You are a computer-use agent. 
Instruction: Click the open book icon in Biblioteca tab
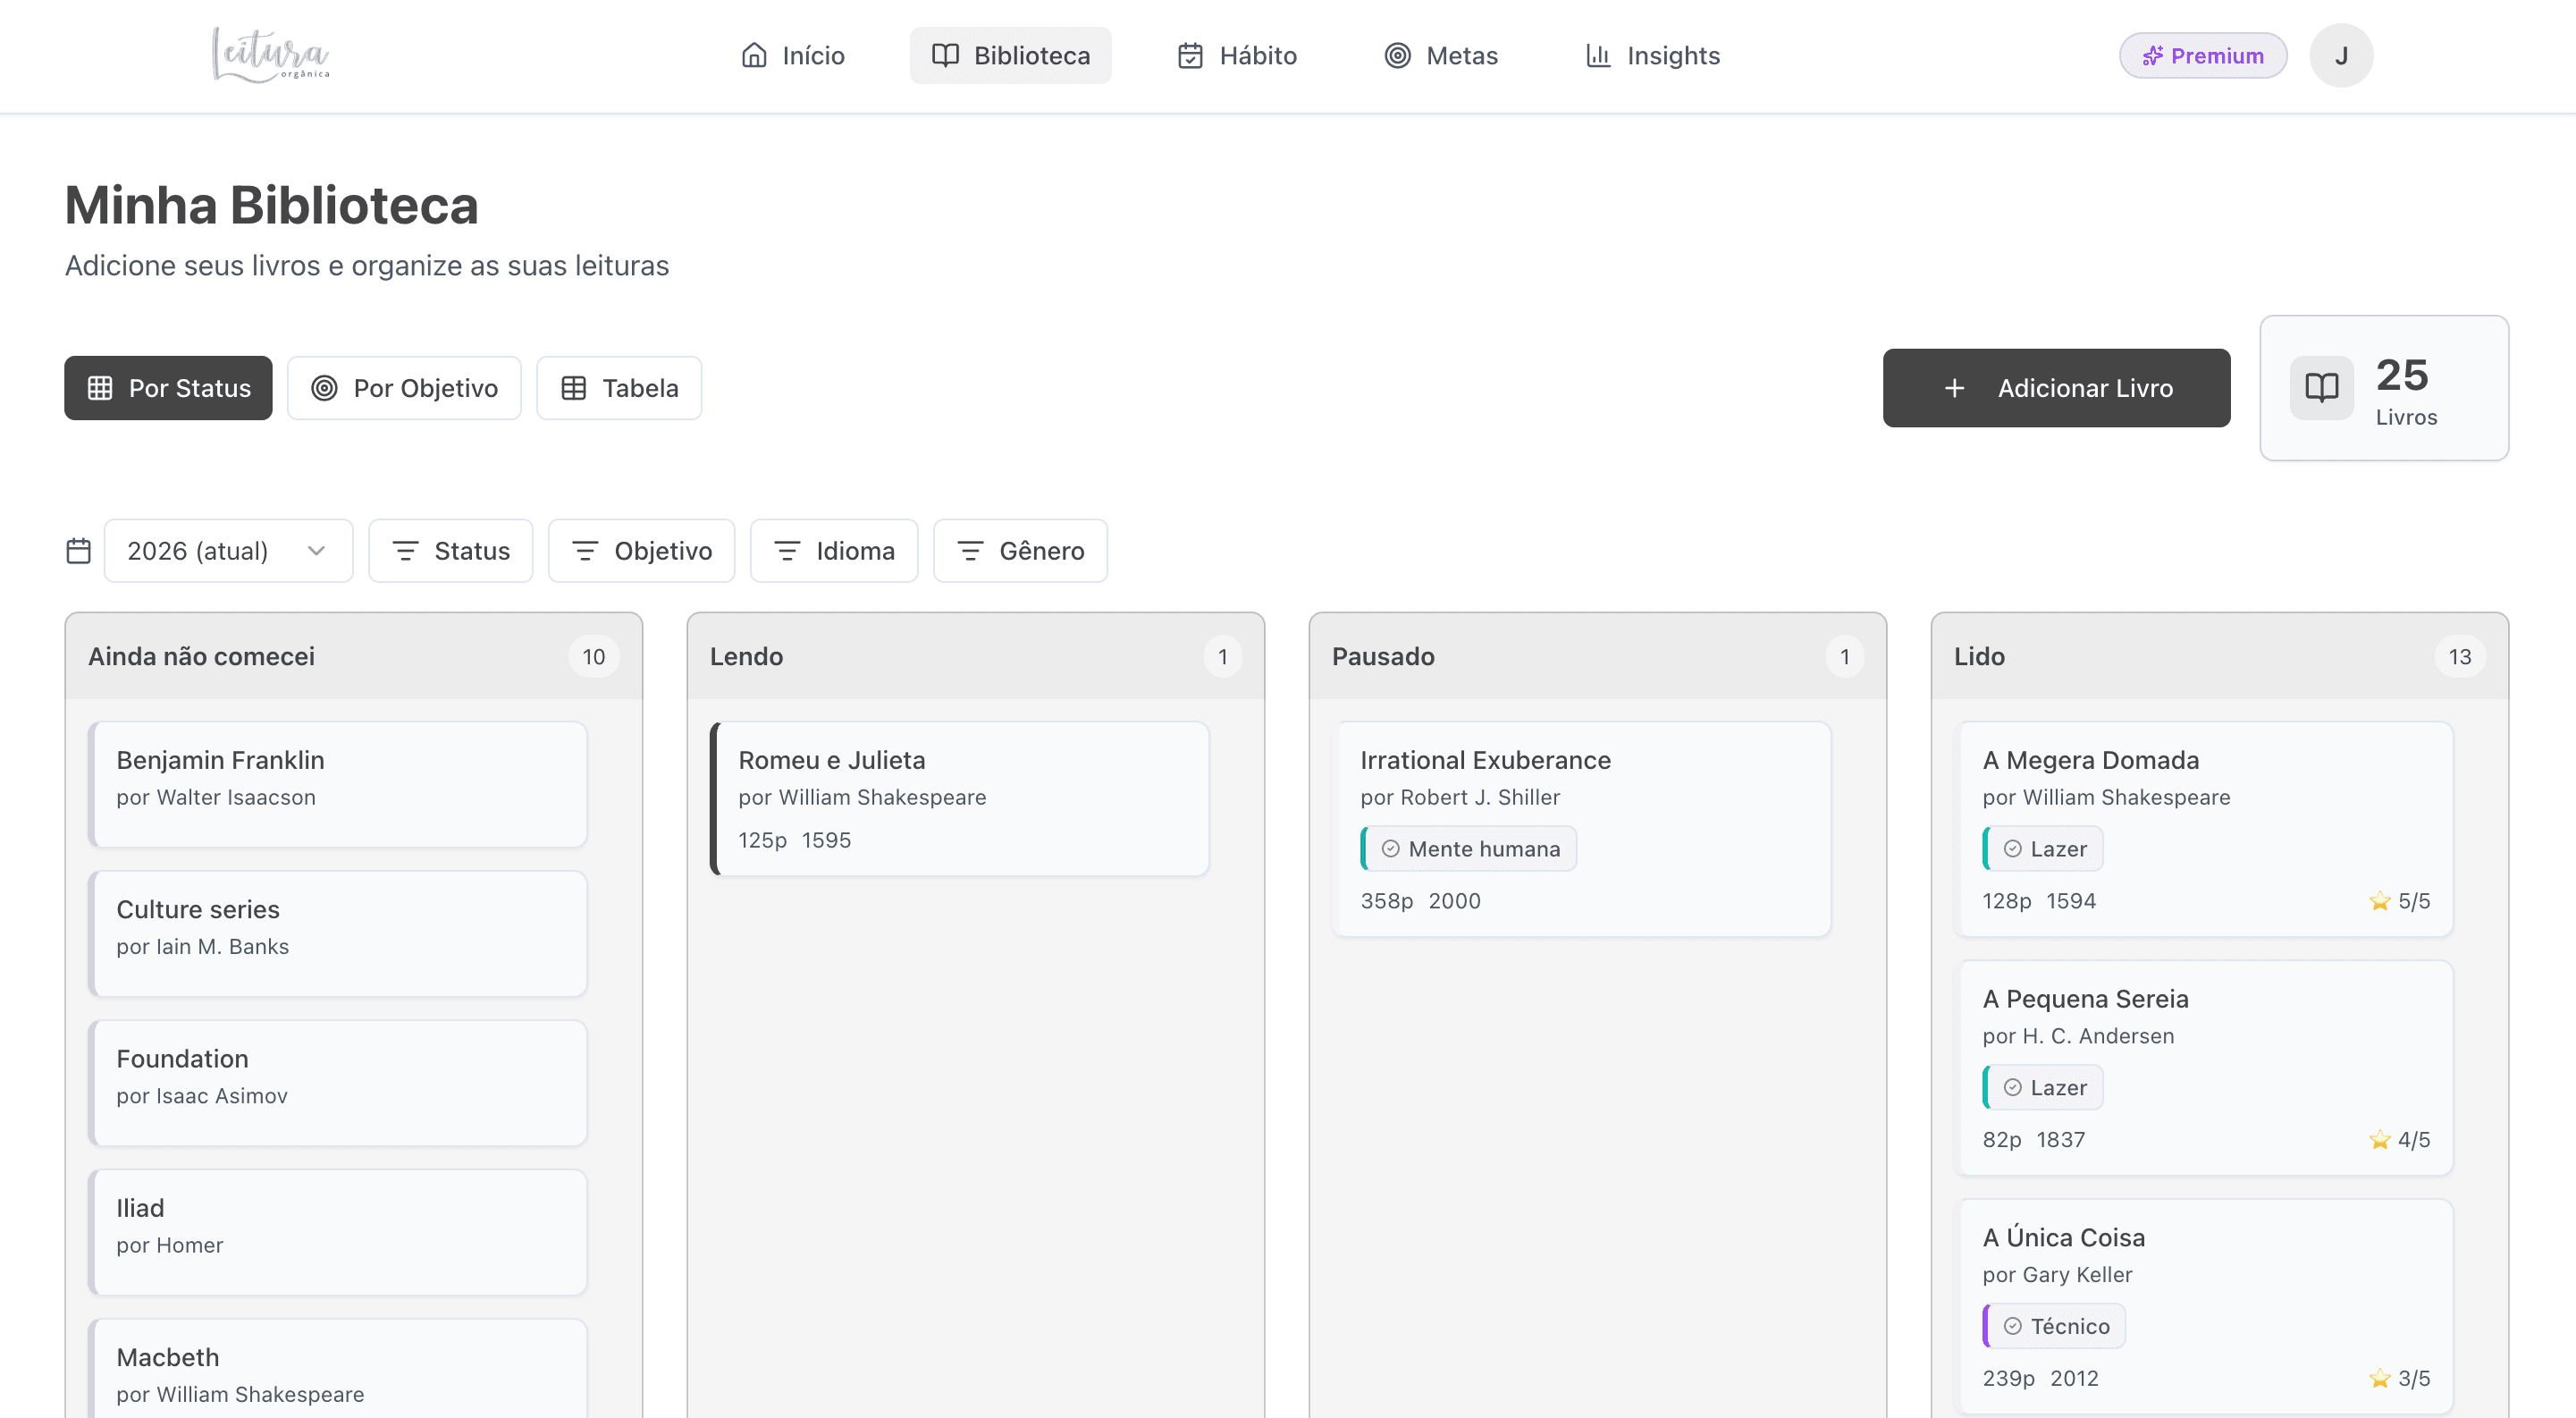pos(945,55)
